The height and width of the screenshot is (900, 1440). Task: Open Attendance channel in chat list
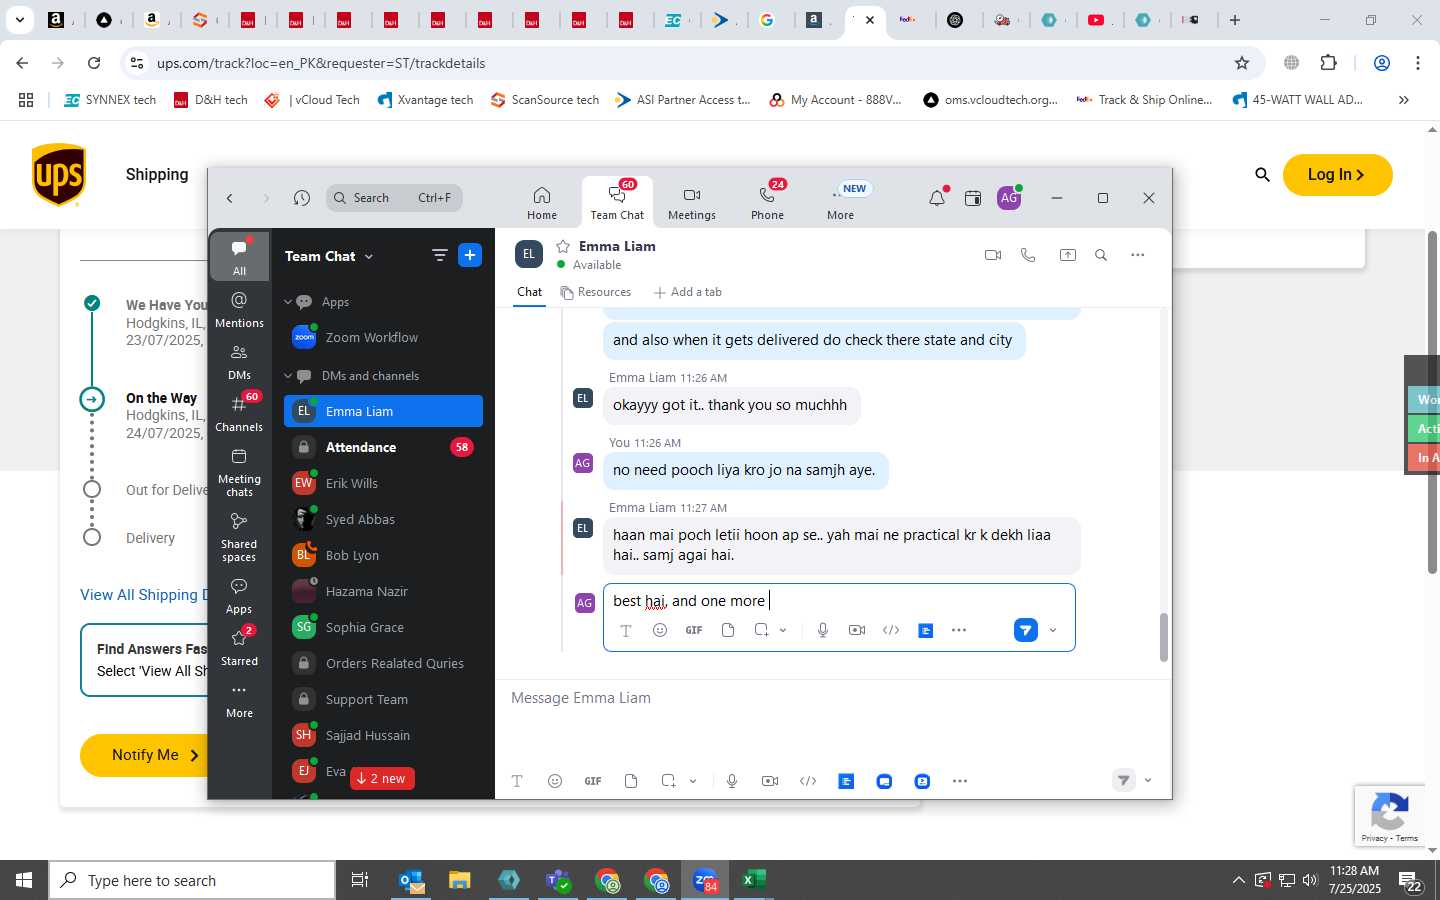pos(383,447)
